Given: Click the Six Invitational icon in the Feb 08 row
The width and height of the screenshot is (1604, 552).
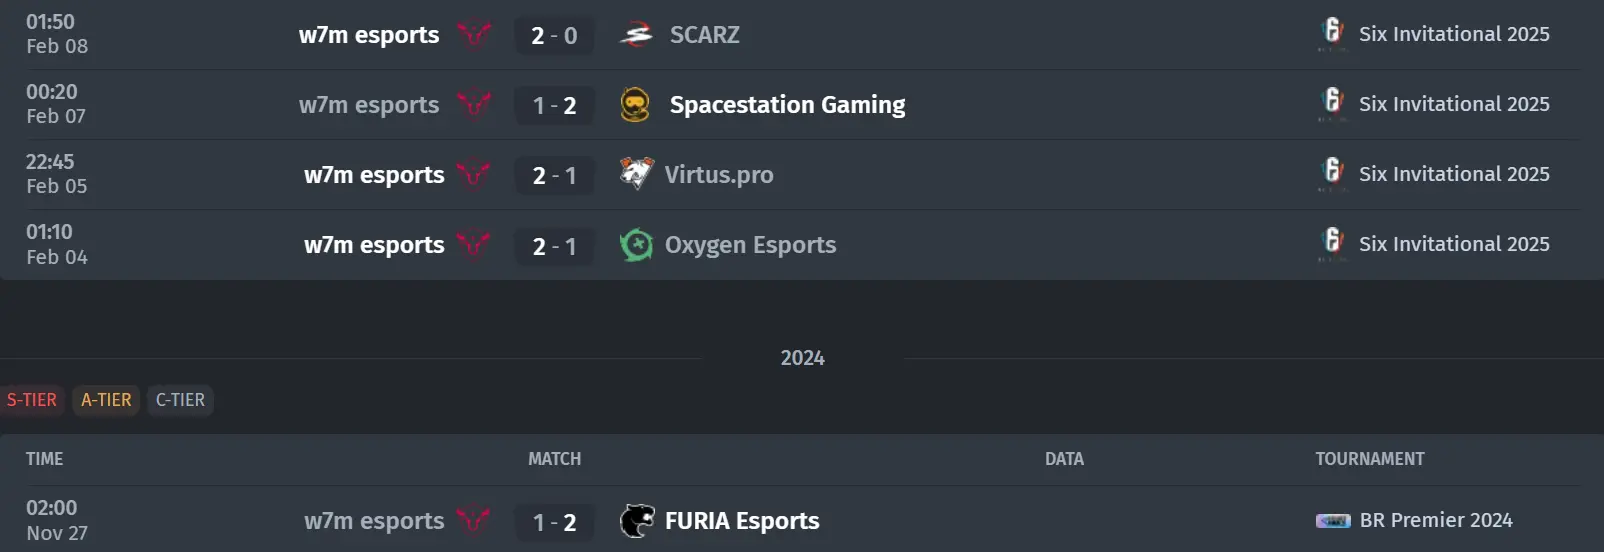Looking at the screenshot, I should 1333,34.
